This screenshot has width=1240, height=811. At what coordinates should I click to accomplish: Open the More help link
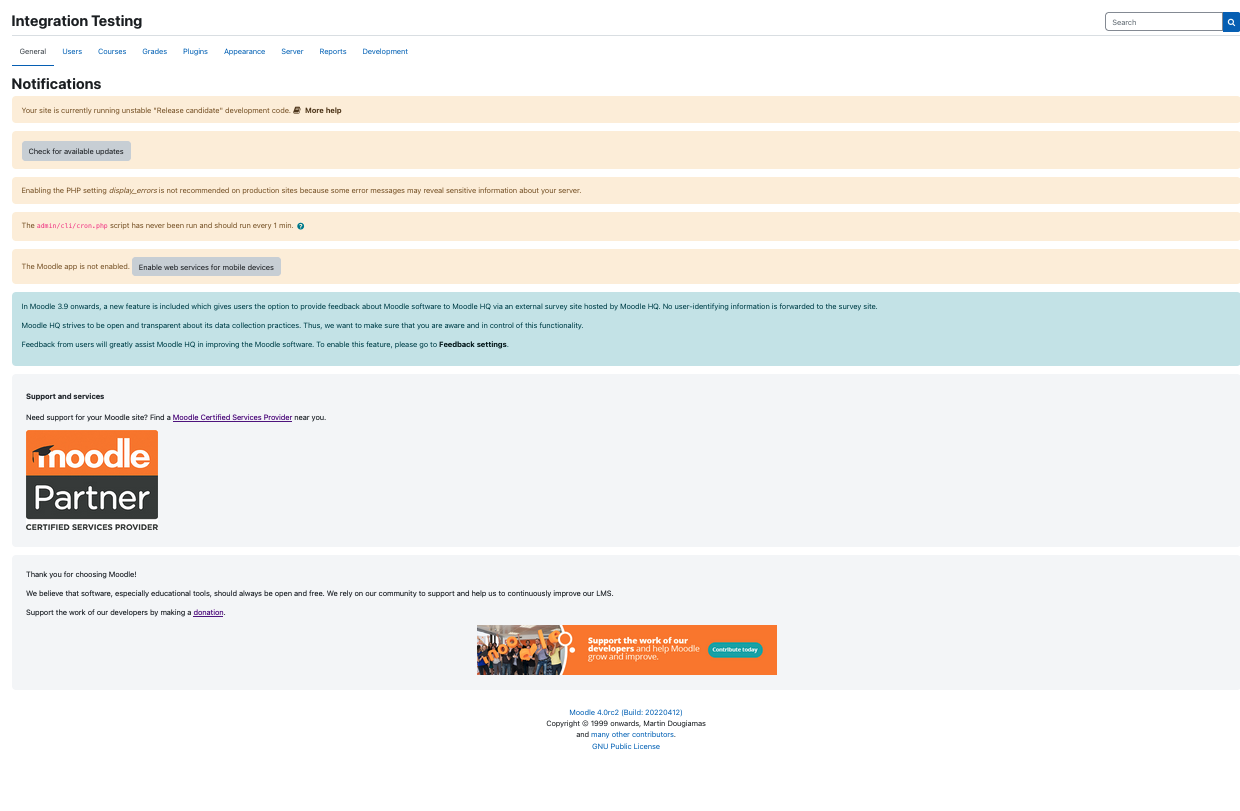323,110
